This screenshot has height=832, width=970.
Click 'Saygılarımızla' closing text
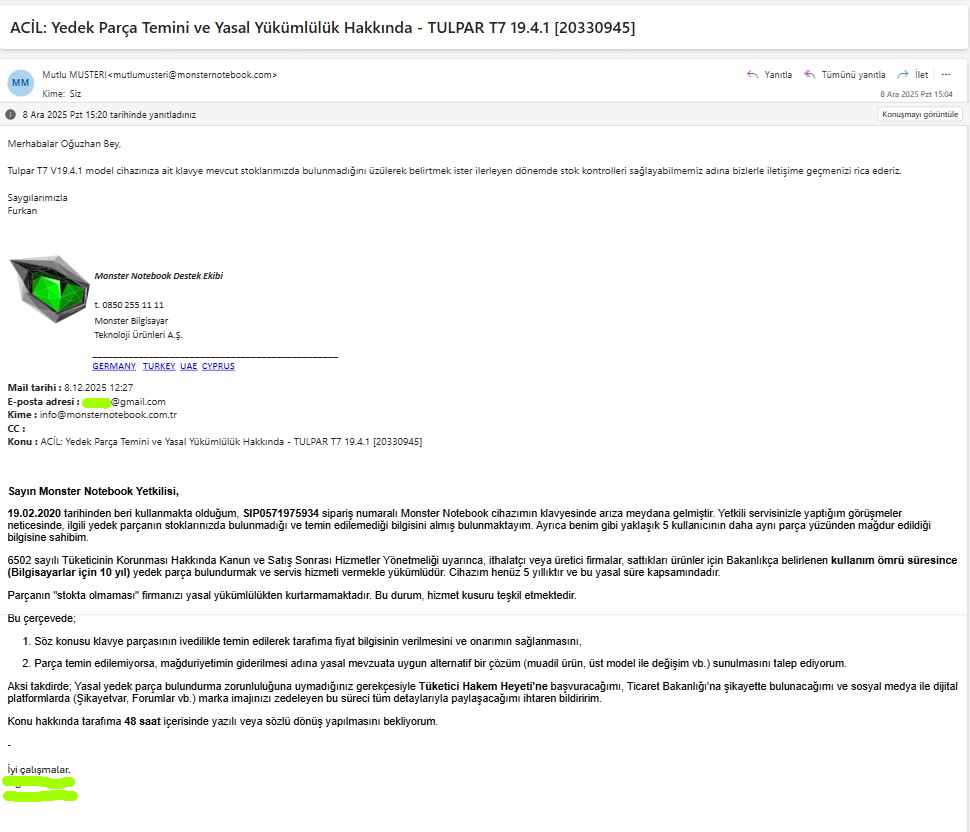pos(37,198)
